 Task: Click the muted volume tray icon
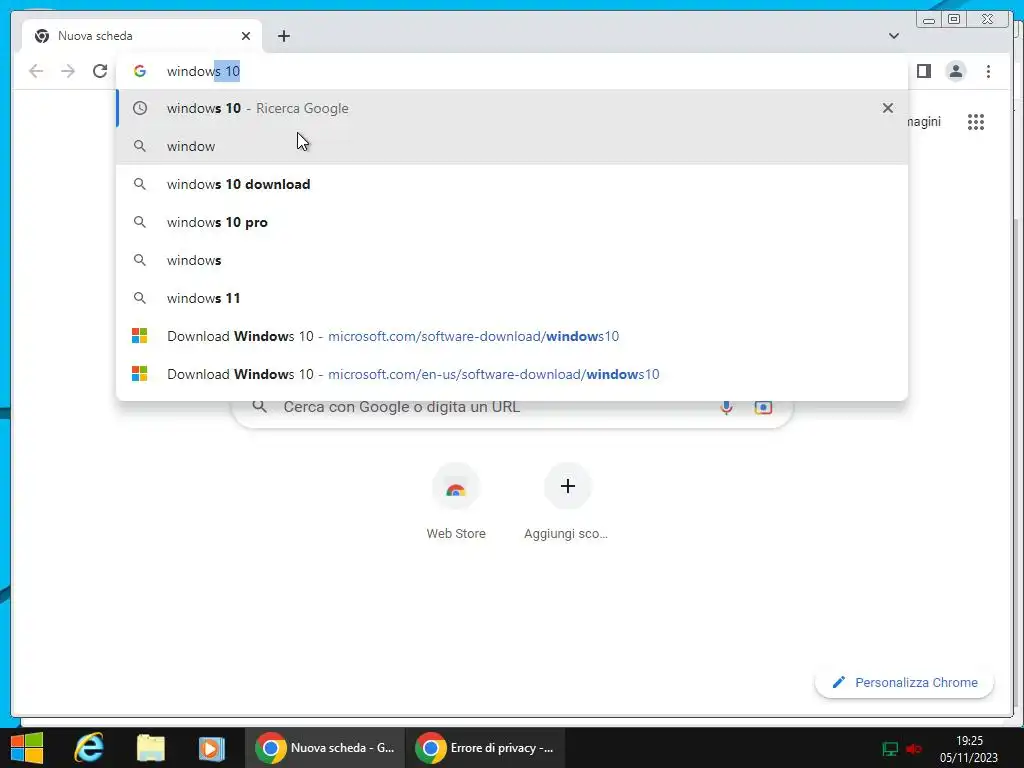tap(914, 748)
